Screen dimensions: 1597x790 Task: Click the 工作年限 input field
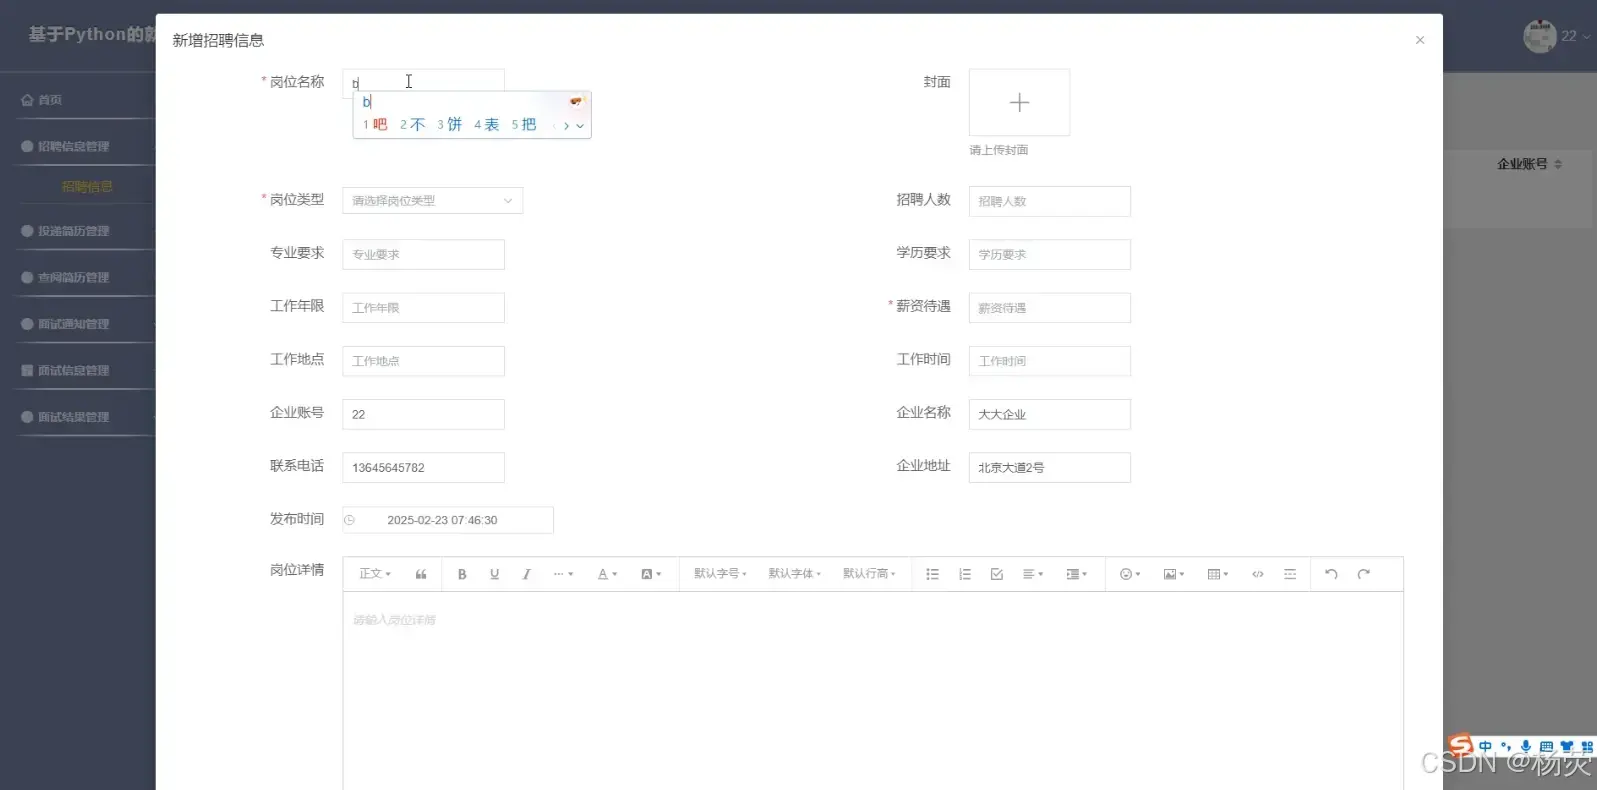(423, 307)
